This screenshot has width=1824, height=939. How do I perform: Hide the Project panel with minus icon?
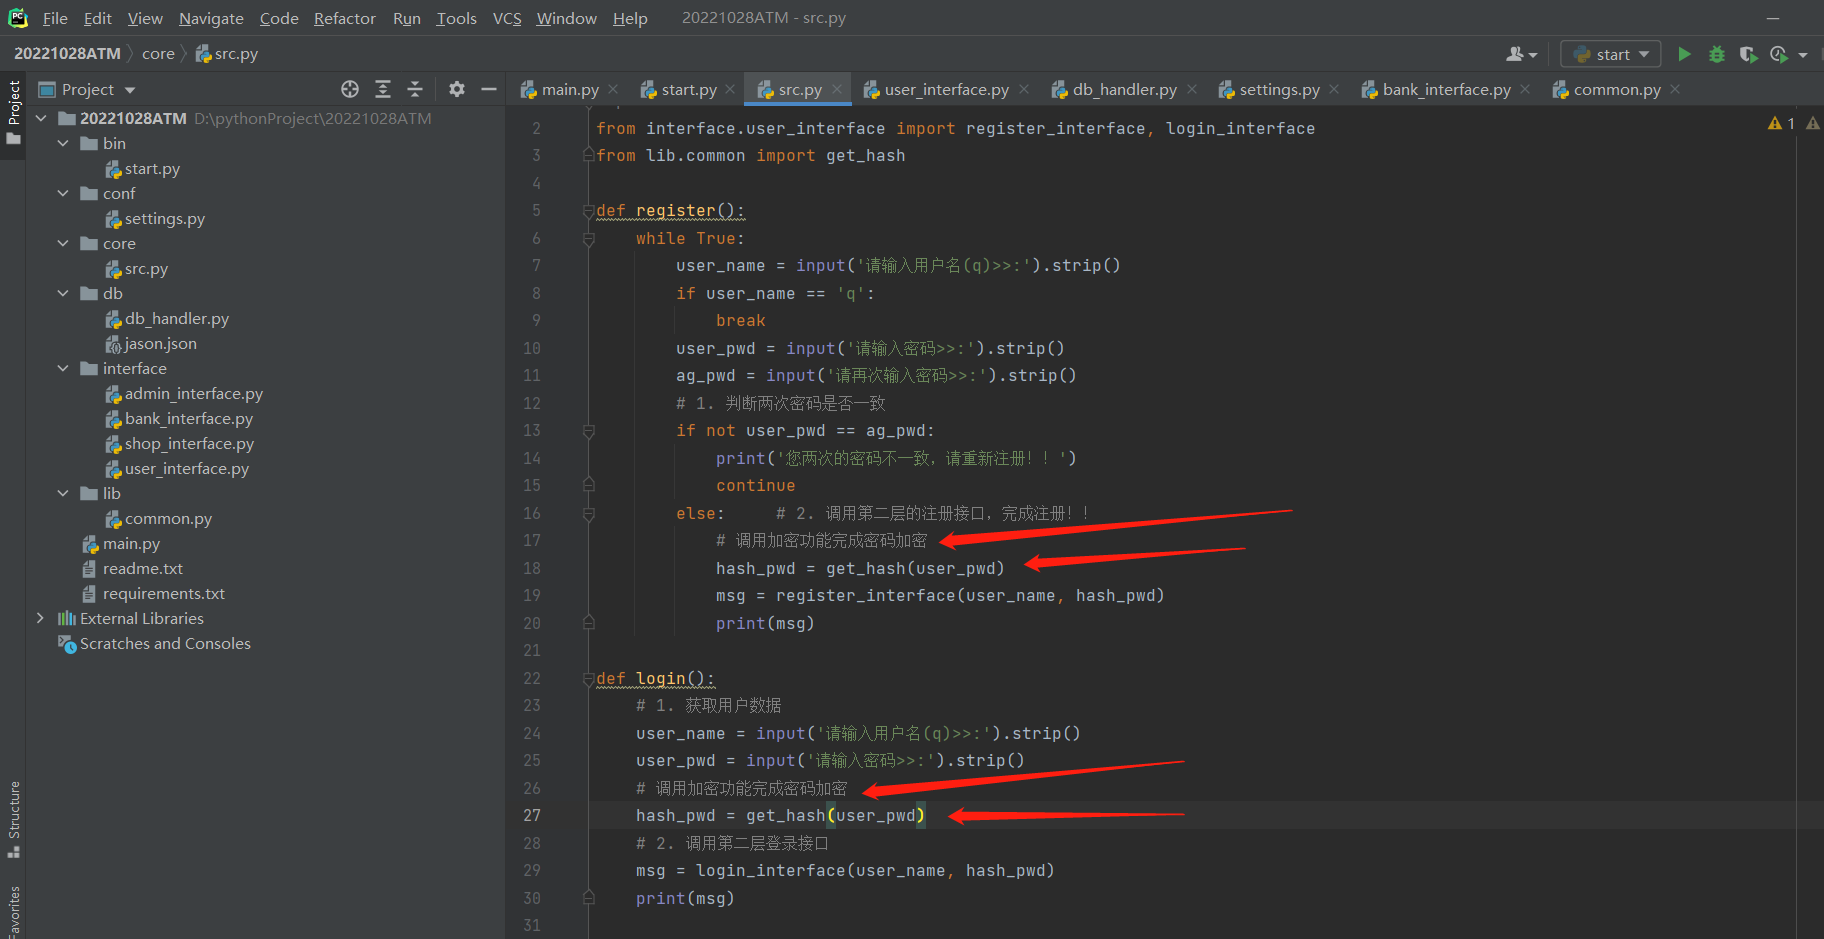(x=489, y=89)
